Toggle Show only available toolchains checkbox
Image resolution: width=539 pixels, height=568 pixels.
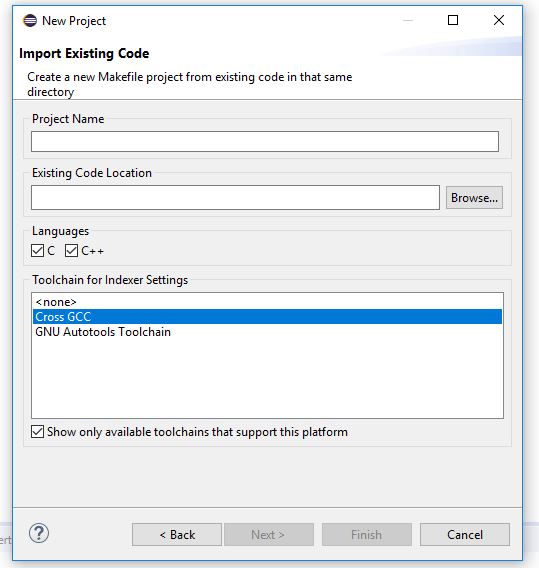(37, 432)
